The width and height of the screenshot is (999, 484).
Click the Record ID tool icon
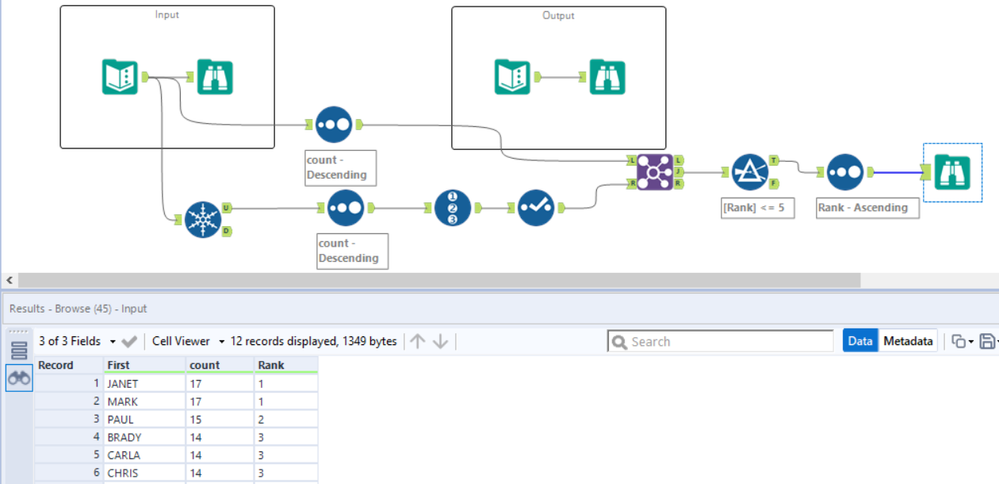tap(453, 207)
